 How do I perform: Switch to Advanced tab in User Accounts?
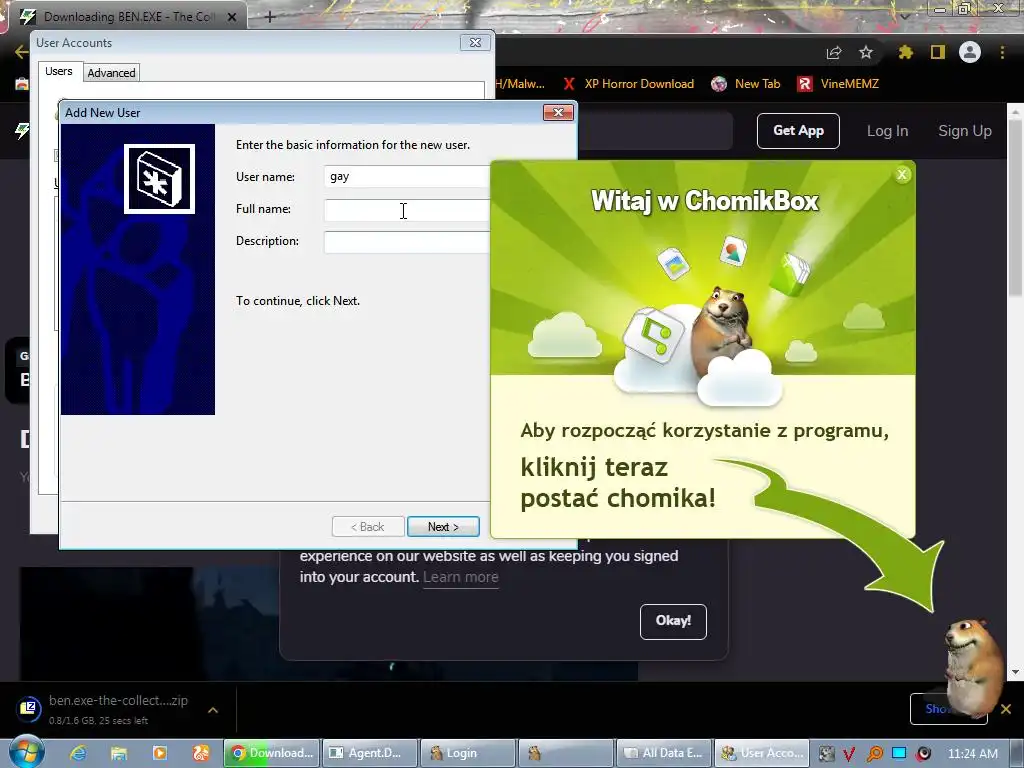(x=111, y=72)
